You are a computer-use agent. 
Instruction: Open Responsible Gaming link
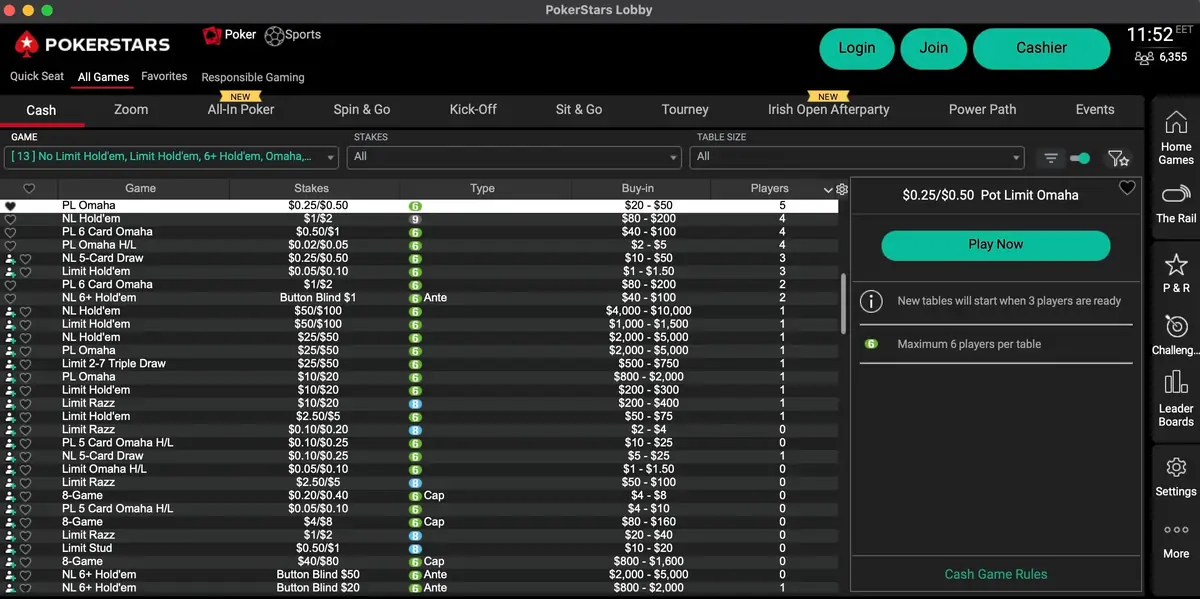pos(253,77)
